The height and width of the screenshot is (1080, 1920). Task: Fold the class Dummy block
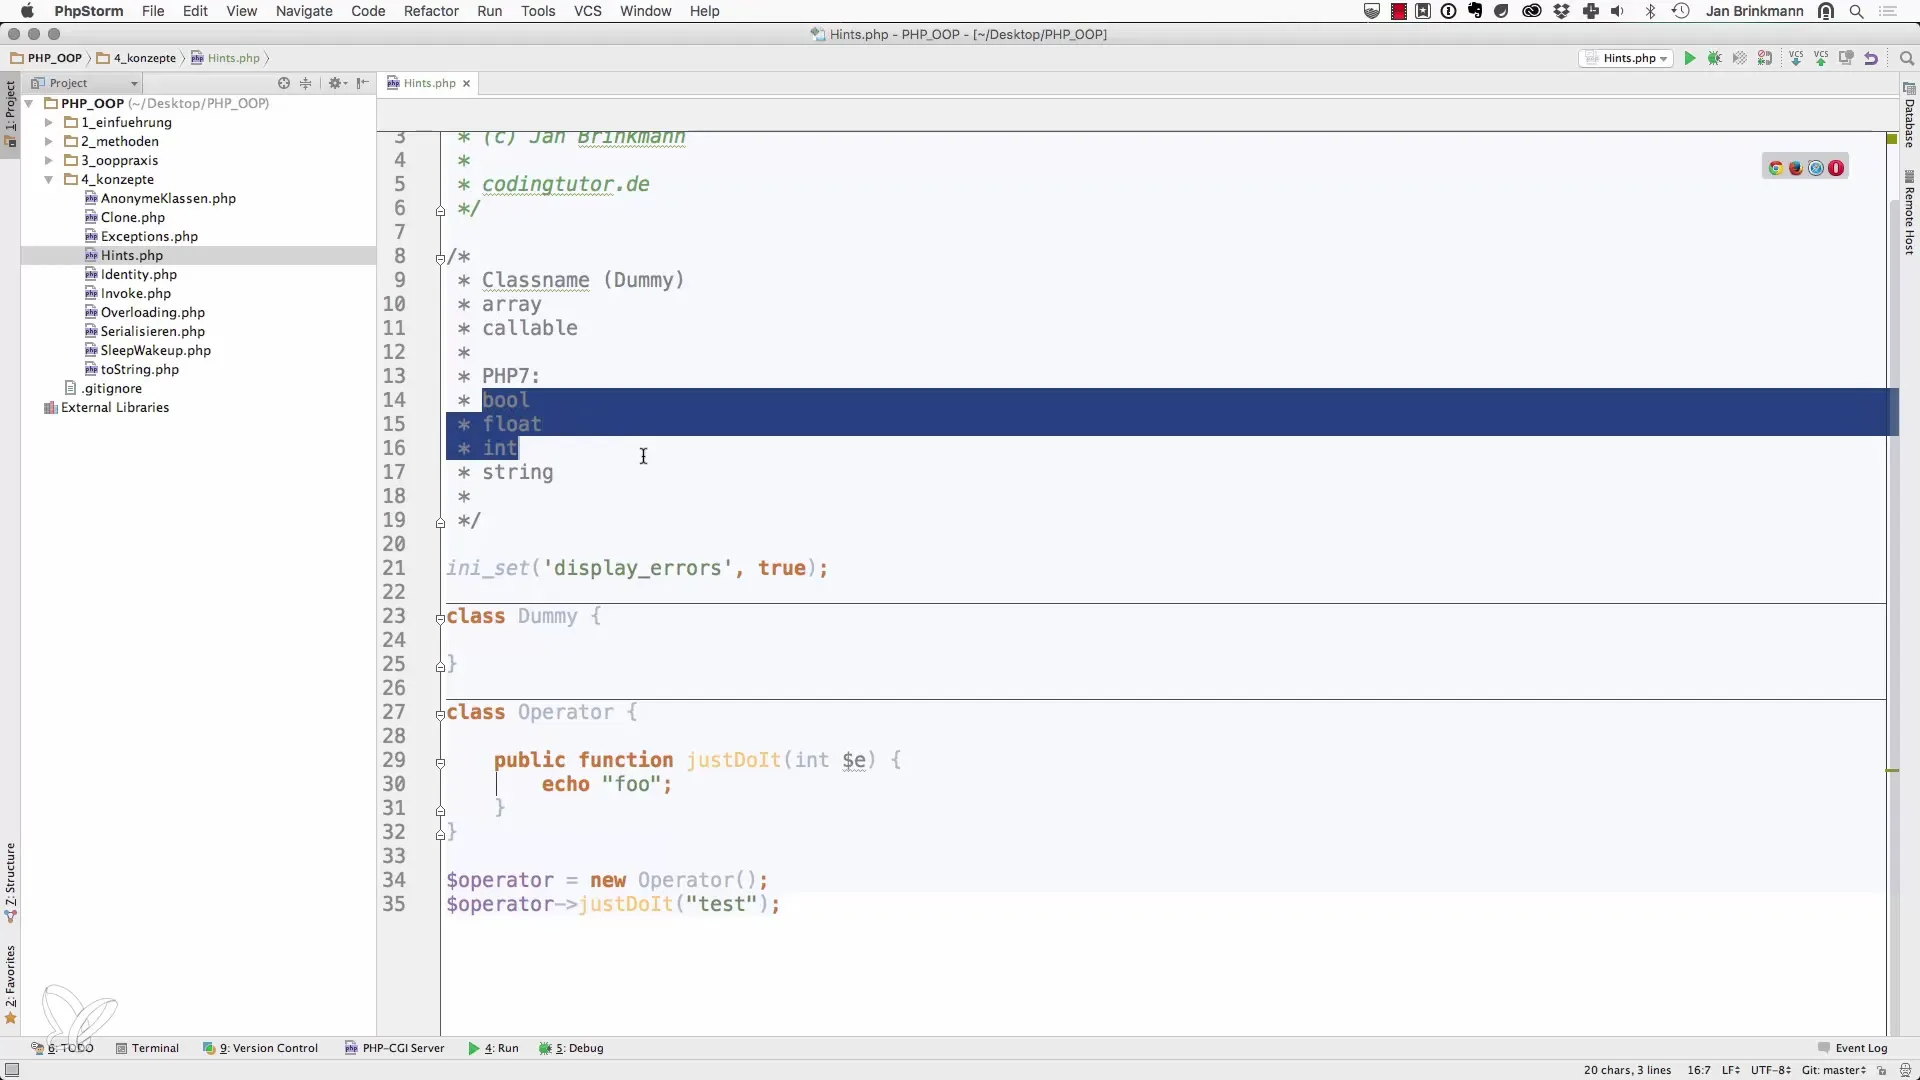(440, 618)
